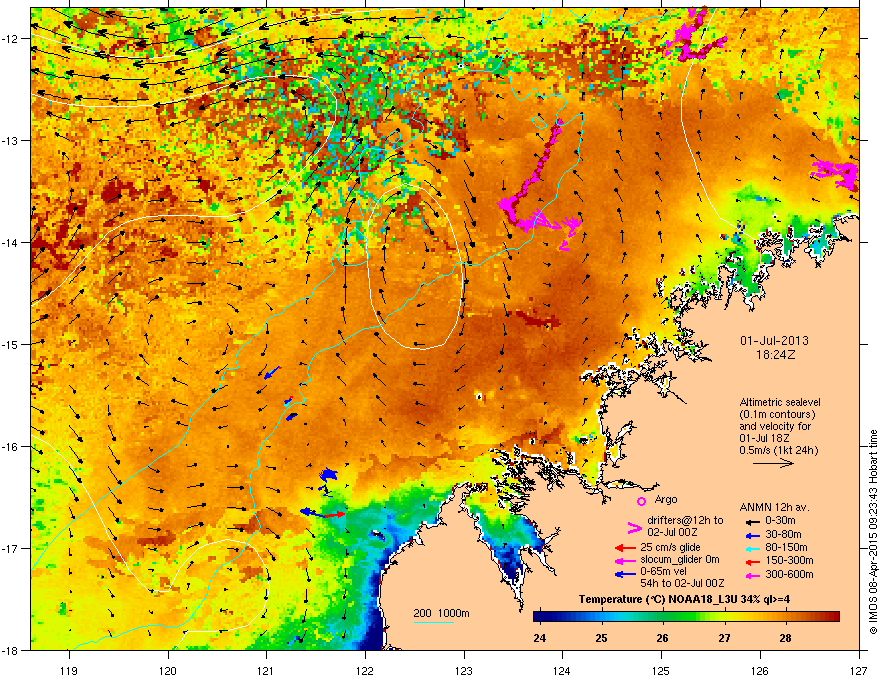Screen dimensions: 880x680
Task: Click the latitude axis label -18
Action: 11,650
